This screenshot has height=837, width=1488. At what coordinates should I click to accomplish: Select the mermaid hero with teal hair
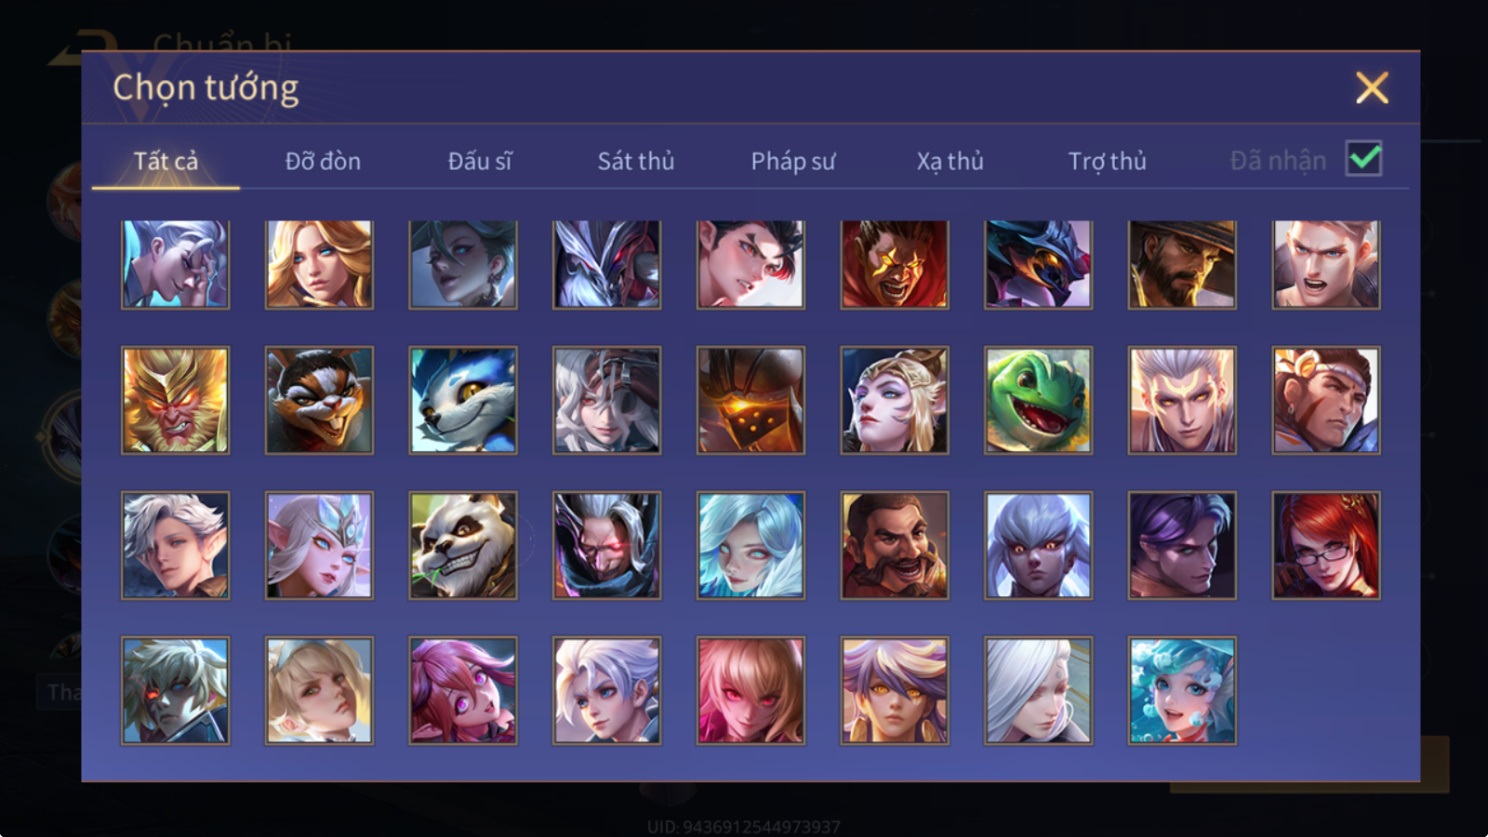1182,690
